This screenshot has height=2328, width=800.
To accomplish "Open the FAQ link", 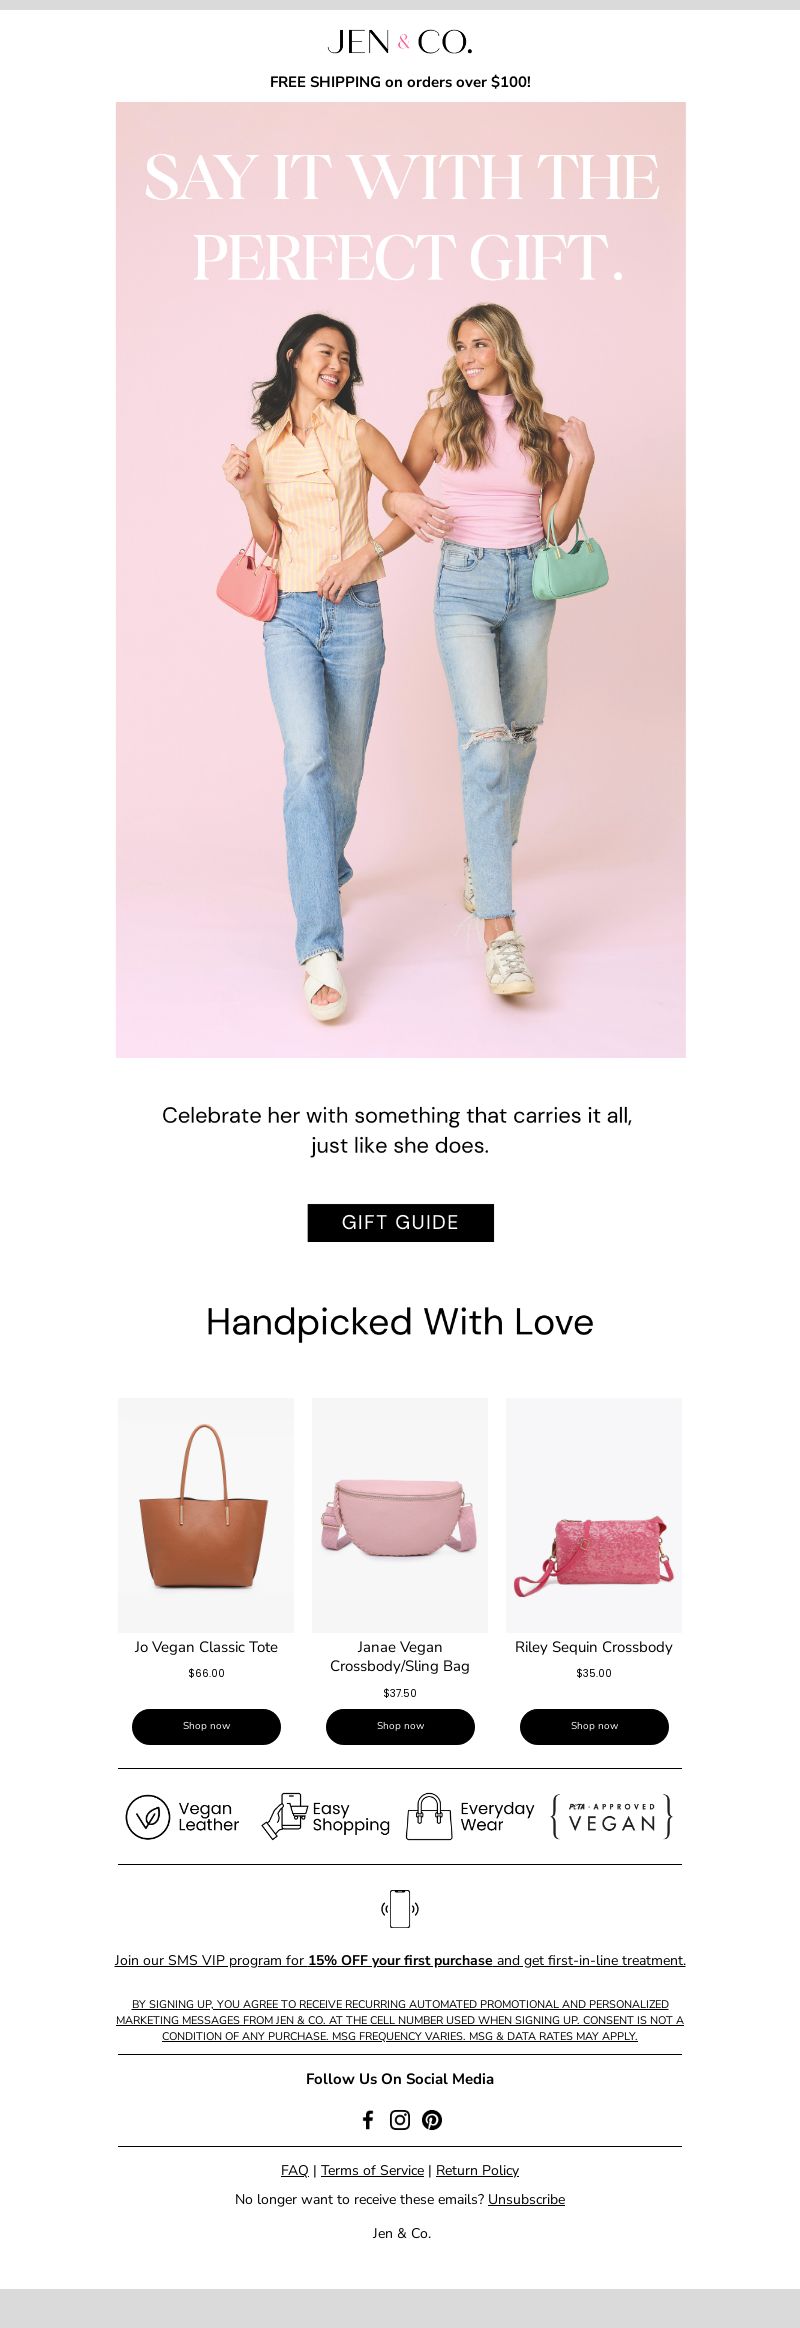I will (295, 2170).
